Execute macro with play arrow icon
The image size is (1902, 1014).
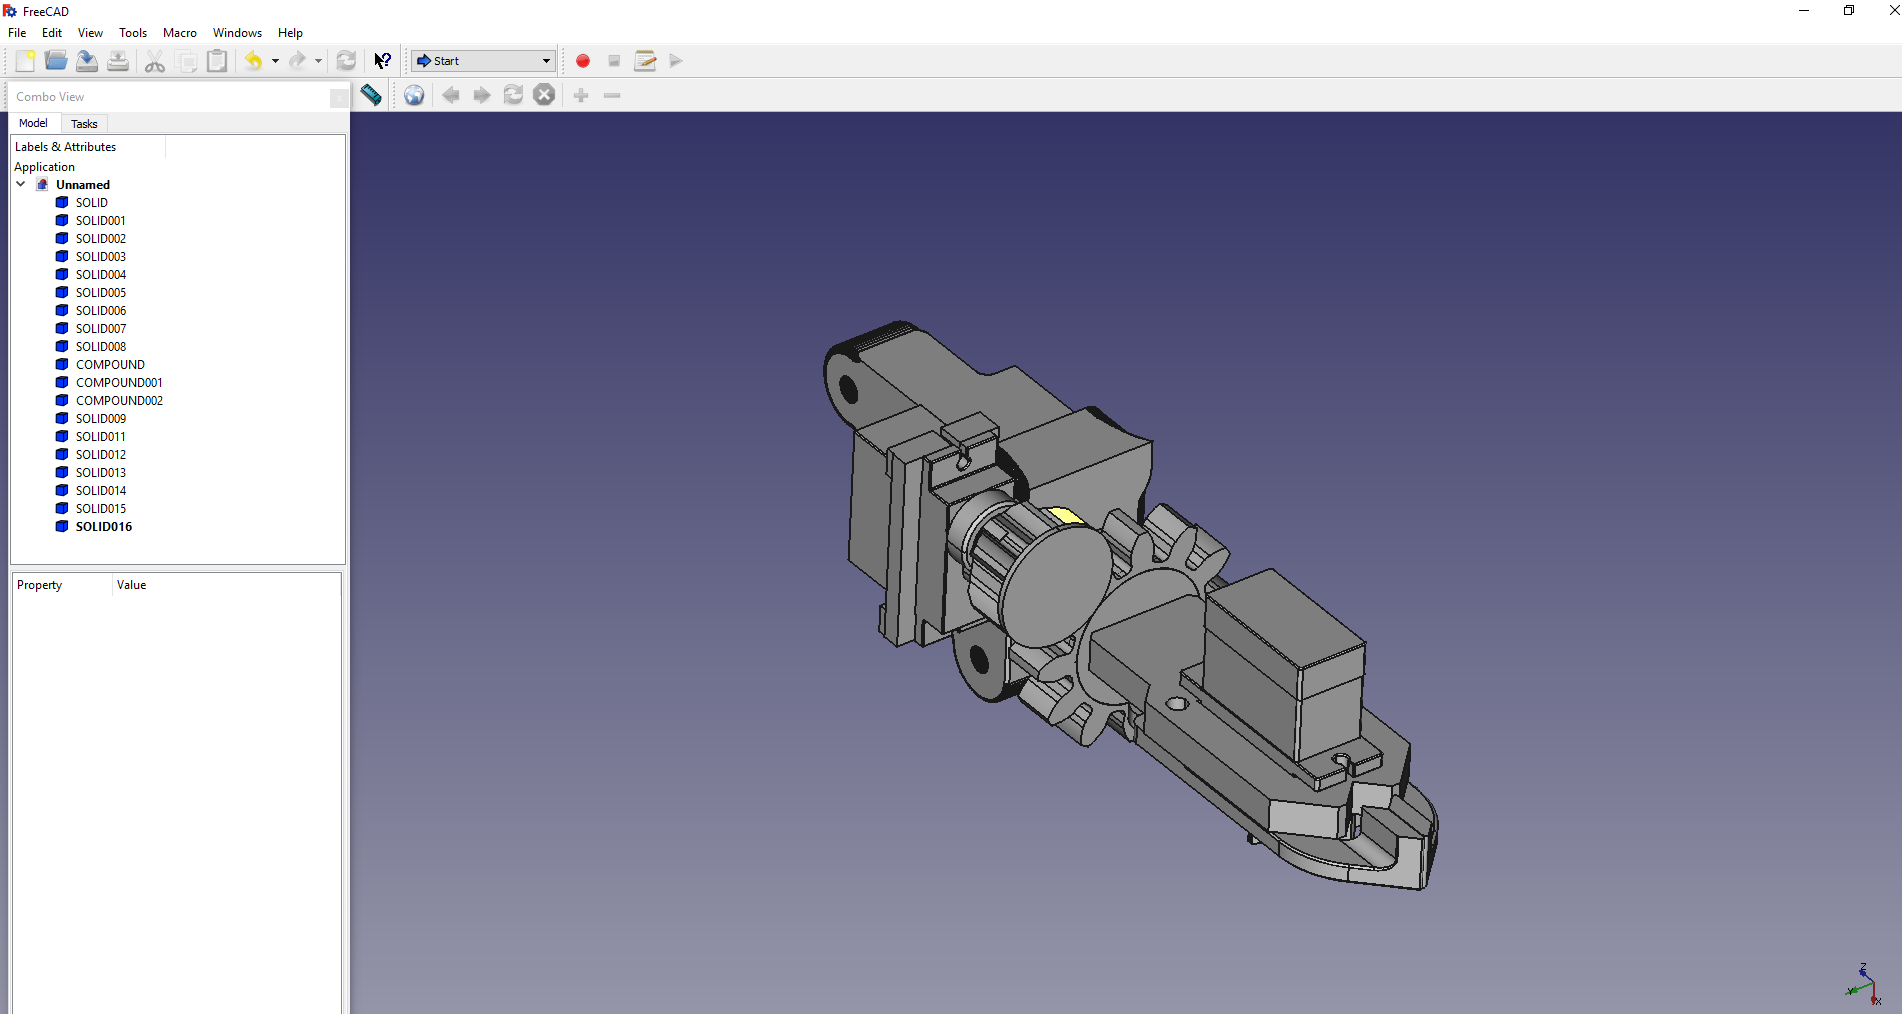click(676, 61)
